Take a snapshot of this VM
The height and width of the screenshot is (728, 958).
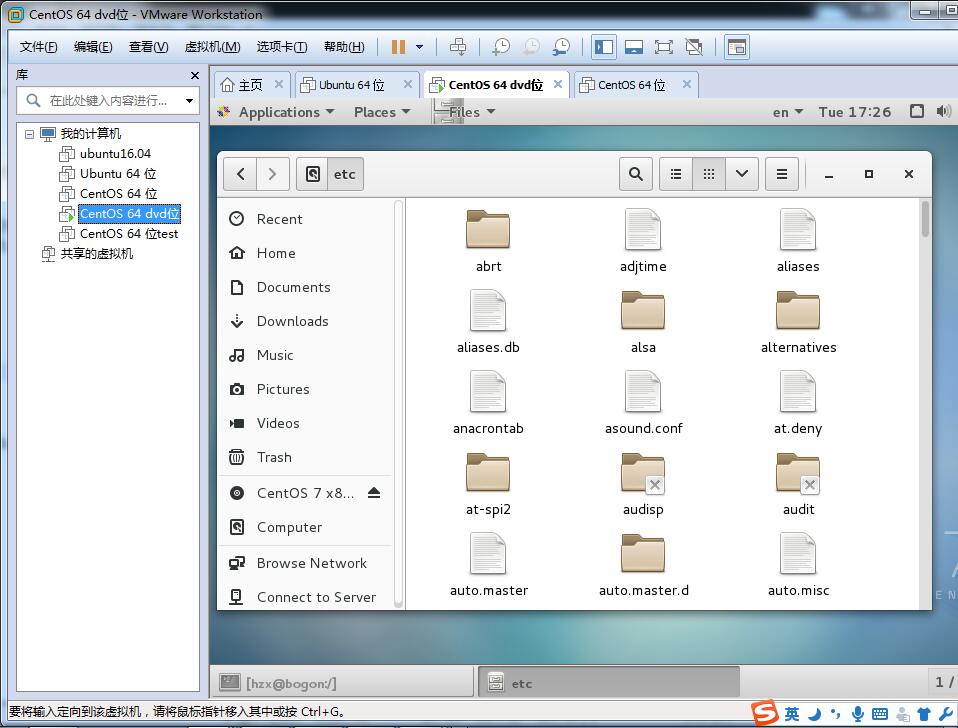point(501,47)
